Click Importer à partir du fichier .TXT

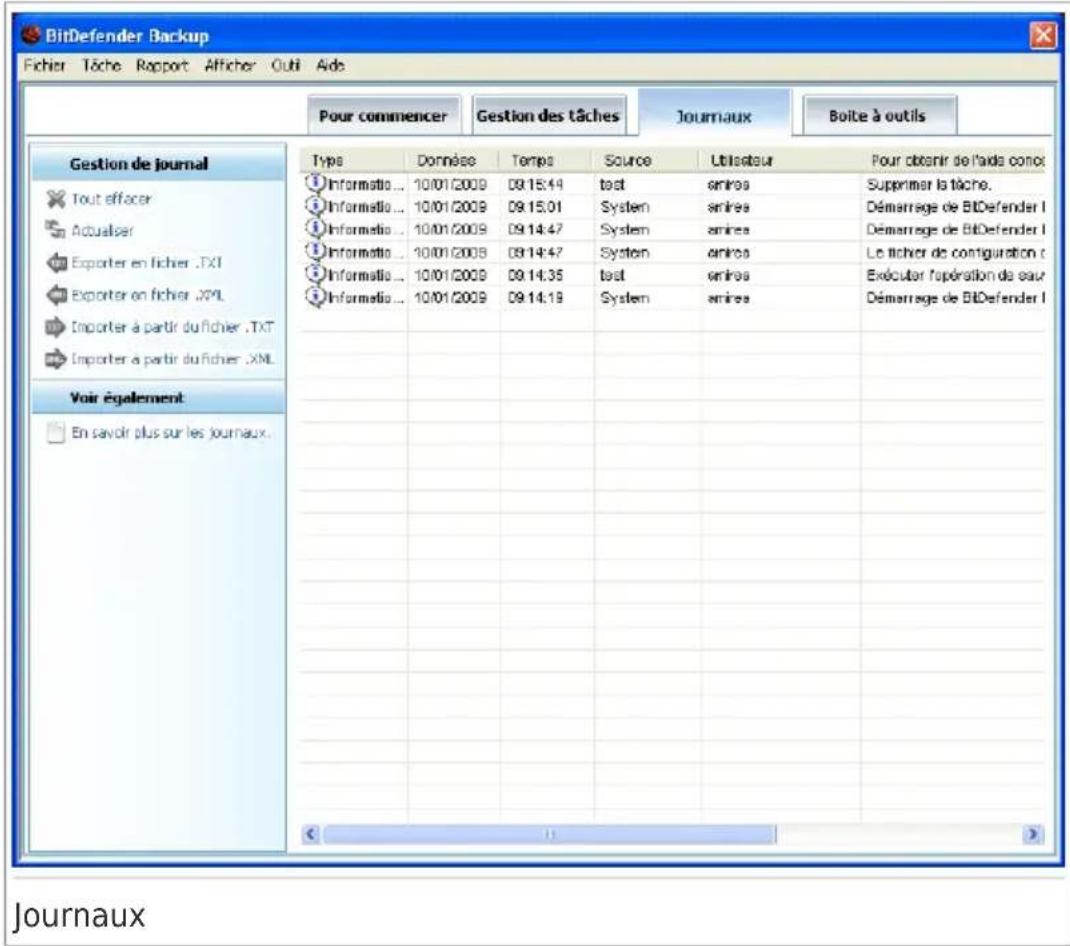point(173,327)
